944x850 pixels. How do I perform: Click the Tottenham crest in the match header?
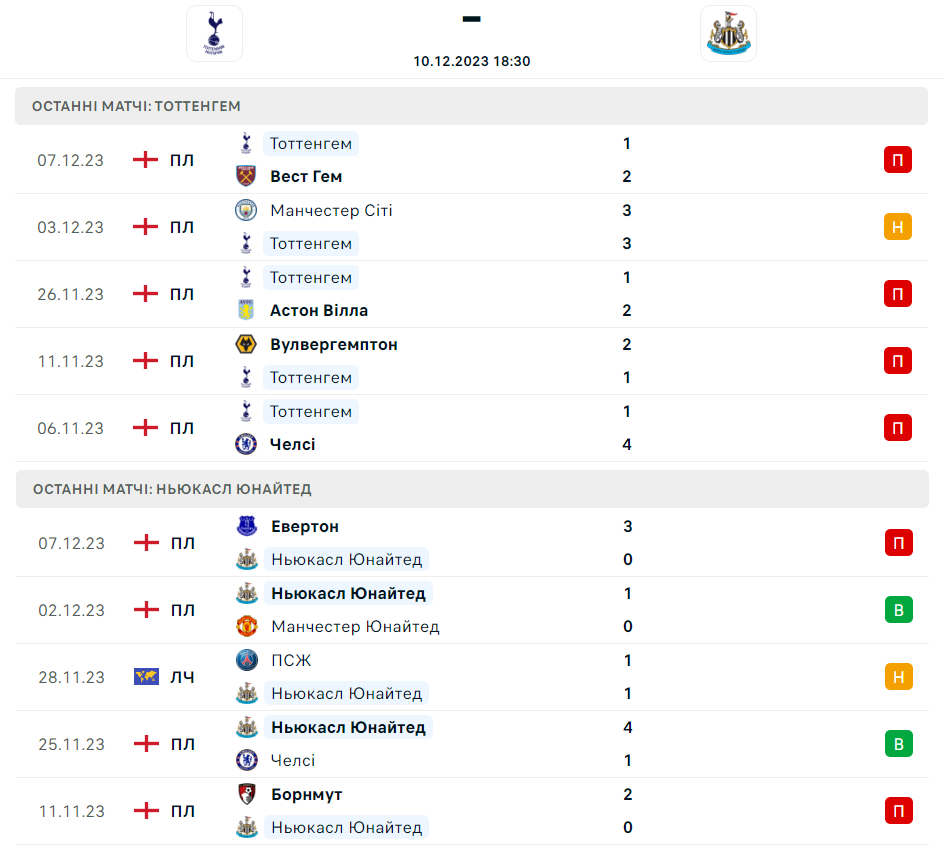214,34
